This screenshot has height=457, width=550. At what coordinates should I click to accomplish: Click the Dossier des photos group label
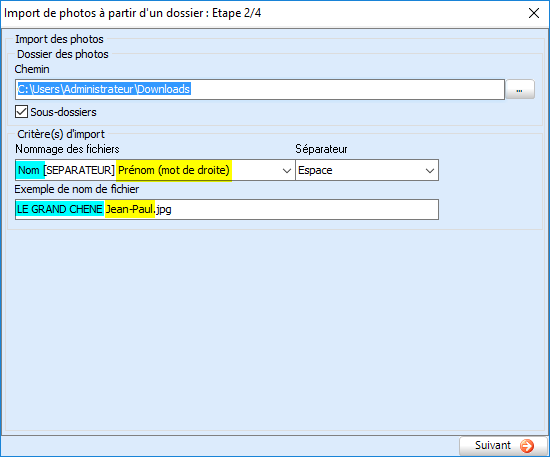coord(63,54)
